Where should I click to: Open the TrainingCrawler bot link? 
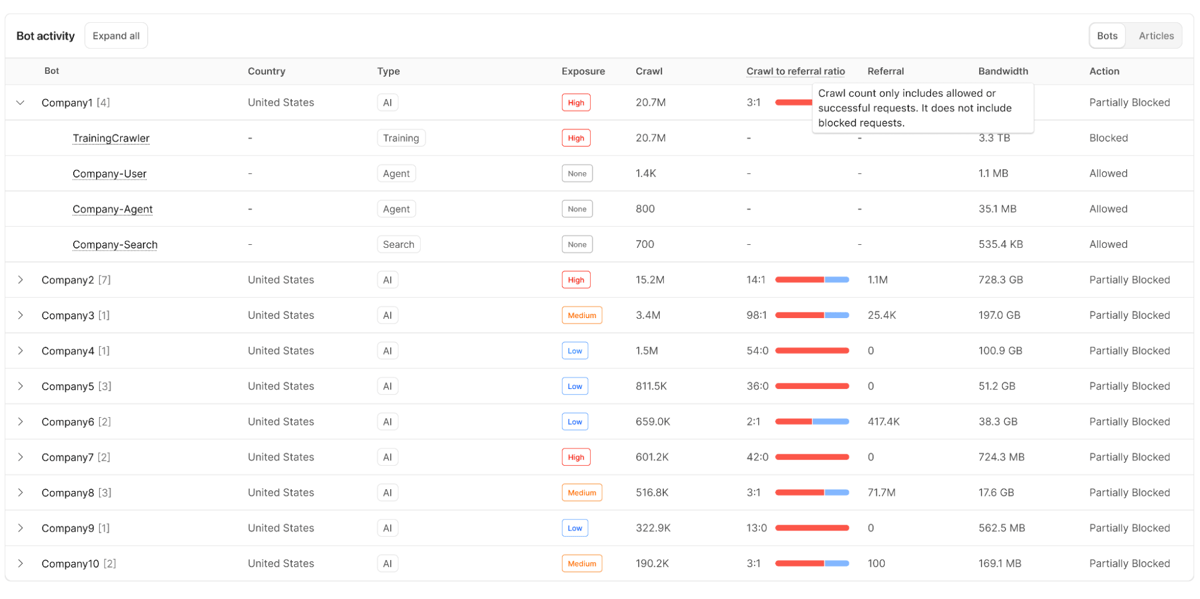click(111, 138)
